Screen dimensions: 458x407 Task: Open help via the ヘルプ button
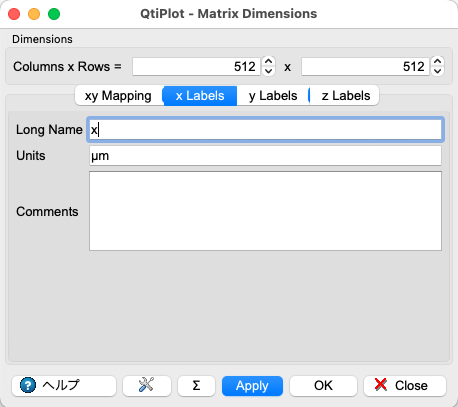tap(64, 386)
